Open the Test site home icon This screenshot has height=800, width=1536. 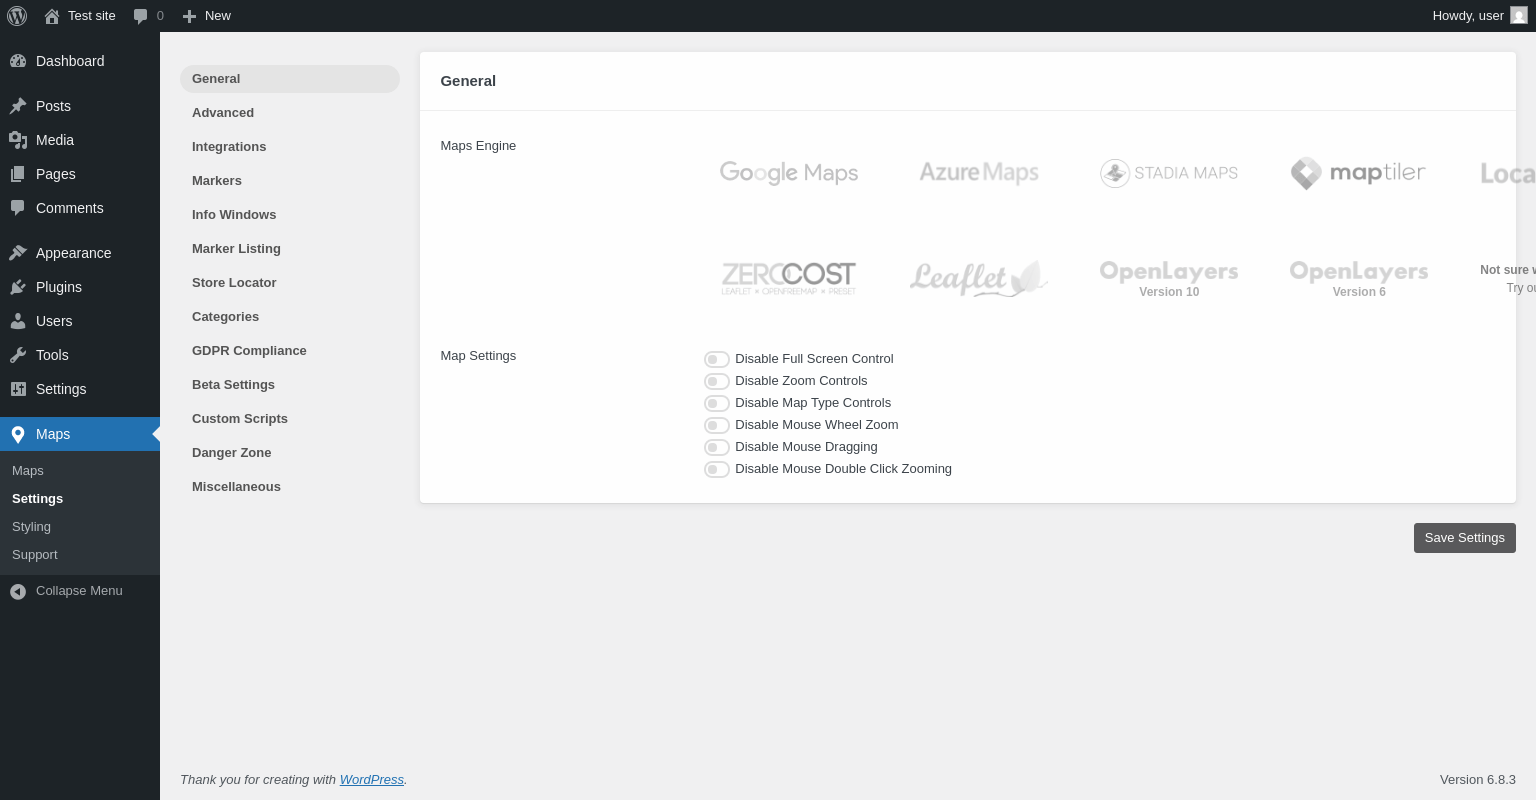52,16
